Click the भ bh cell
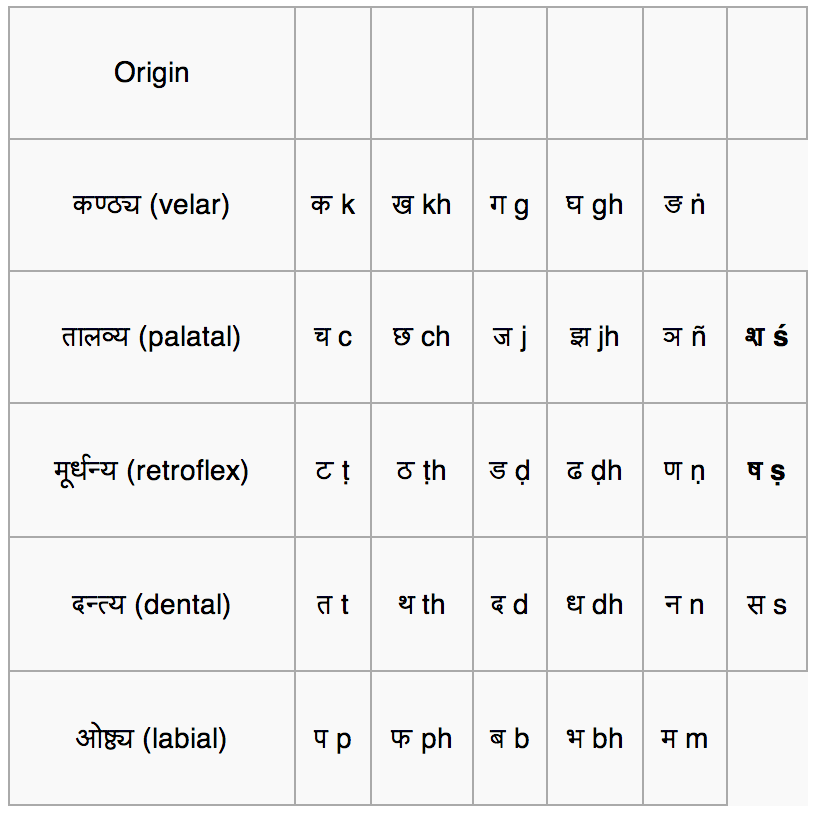 click(595, 738)
